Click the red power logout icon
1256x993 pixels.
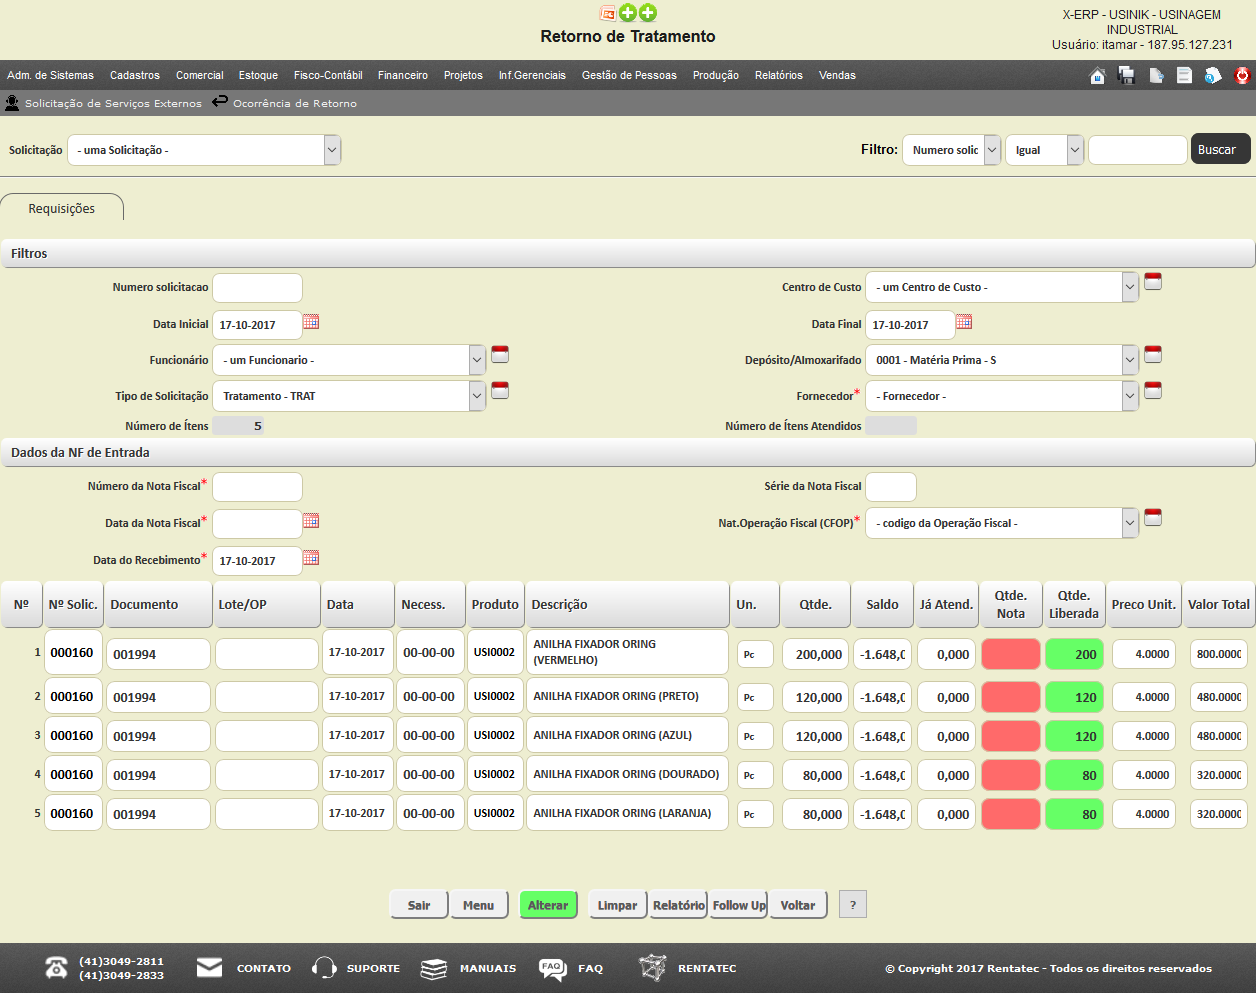pyautogui.click(x=1242, y=75)
